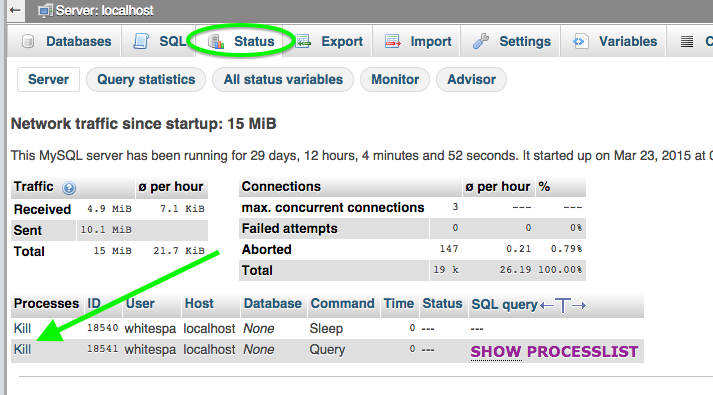Sort processes by Host column
Image resolution: width=713 pixels, height=395 pixels.
coord(199,303)
